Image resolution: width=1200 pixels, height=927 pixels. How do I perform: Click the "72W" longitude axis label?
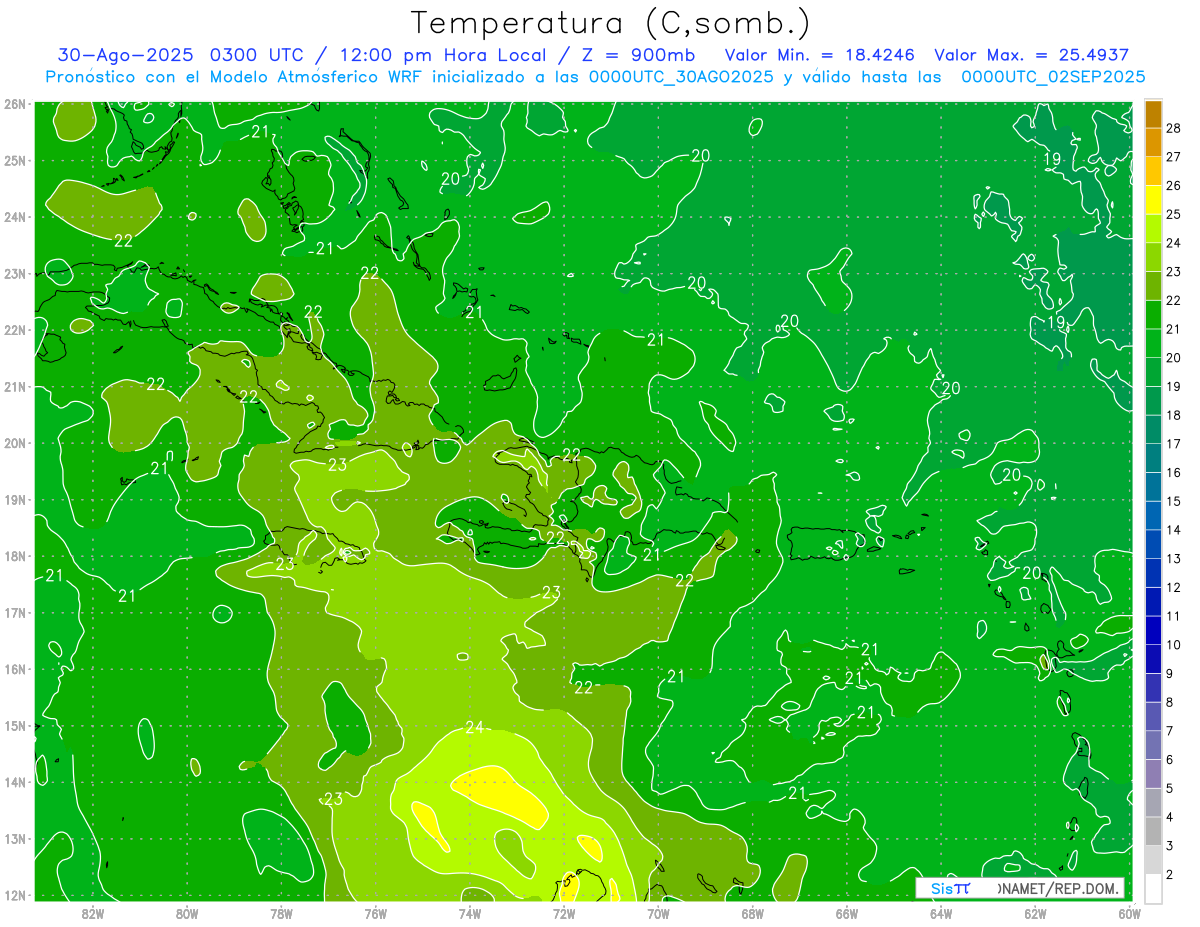pos(564,912)
